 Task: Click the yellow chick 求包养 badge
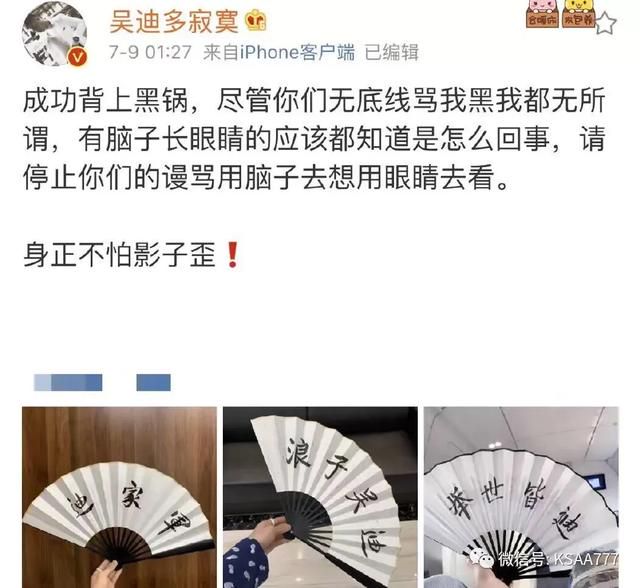point(578,13)
